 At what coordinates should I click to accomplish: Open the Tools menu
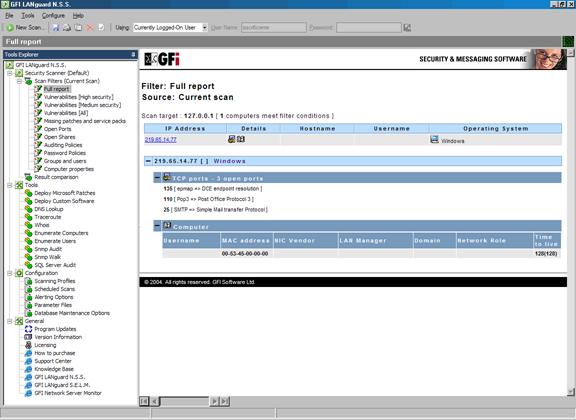pyautogui.click(x=28, y=15)
